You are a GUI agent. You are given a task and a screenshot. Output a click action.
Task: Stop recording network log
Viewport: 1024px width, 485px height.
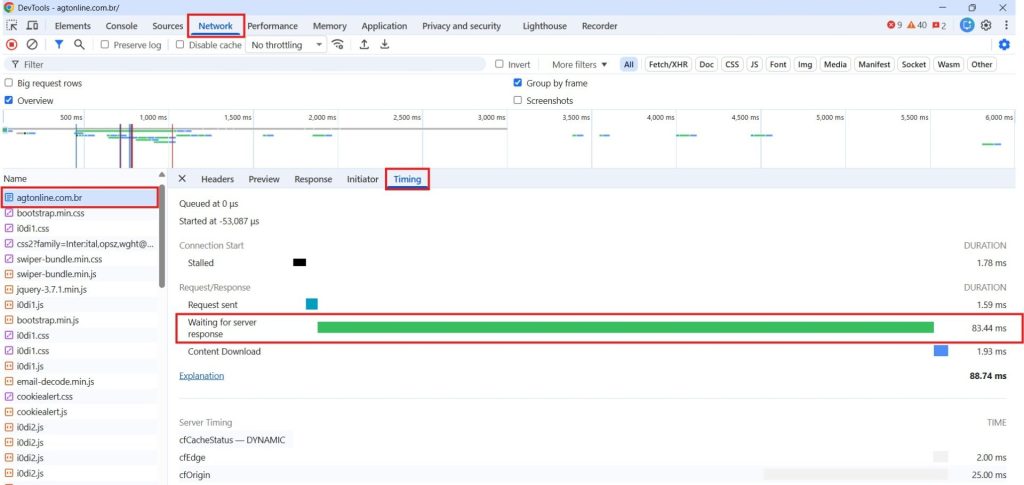[x=12, y=44]
